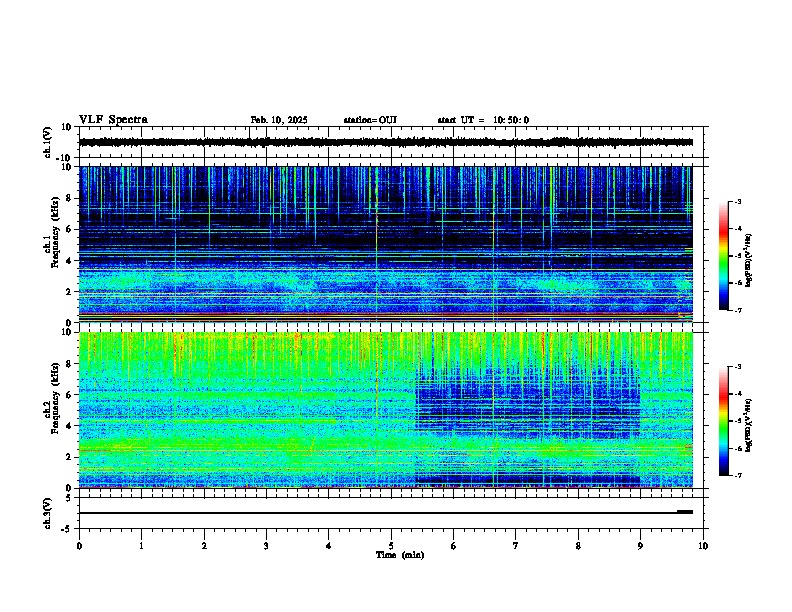Image resolution: width=792 pixels, height=612 pixels.
Task: Click the '3' tick on the time axis
Action: tap(266, 546)
